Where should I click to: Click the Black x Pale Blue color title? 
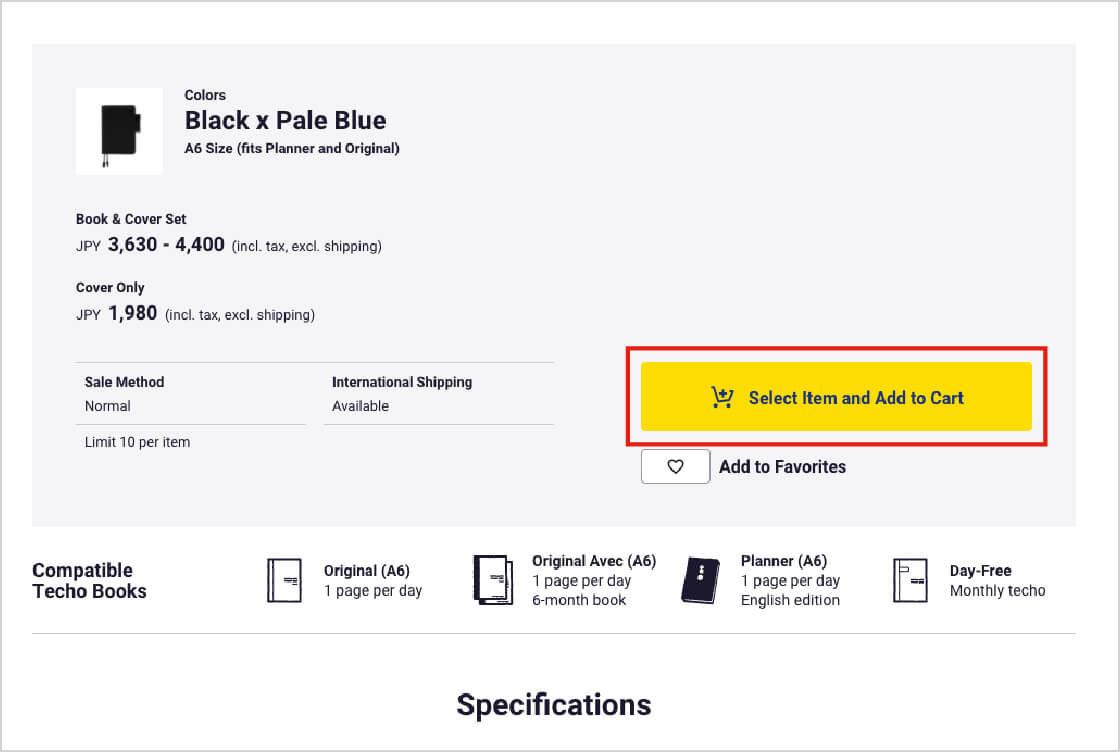tap(285, 120)
